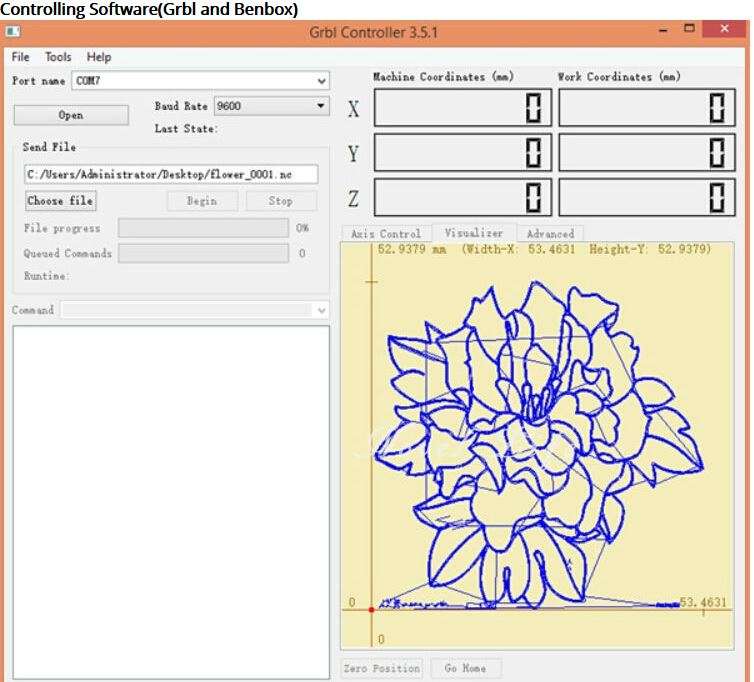Image resolution: width=754 pixels, height=682 pixels.
Task: Maximize the Grbl Controller window
Action: coord(690,29)
